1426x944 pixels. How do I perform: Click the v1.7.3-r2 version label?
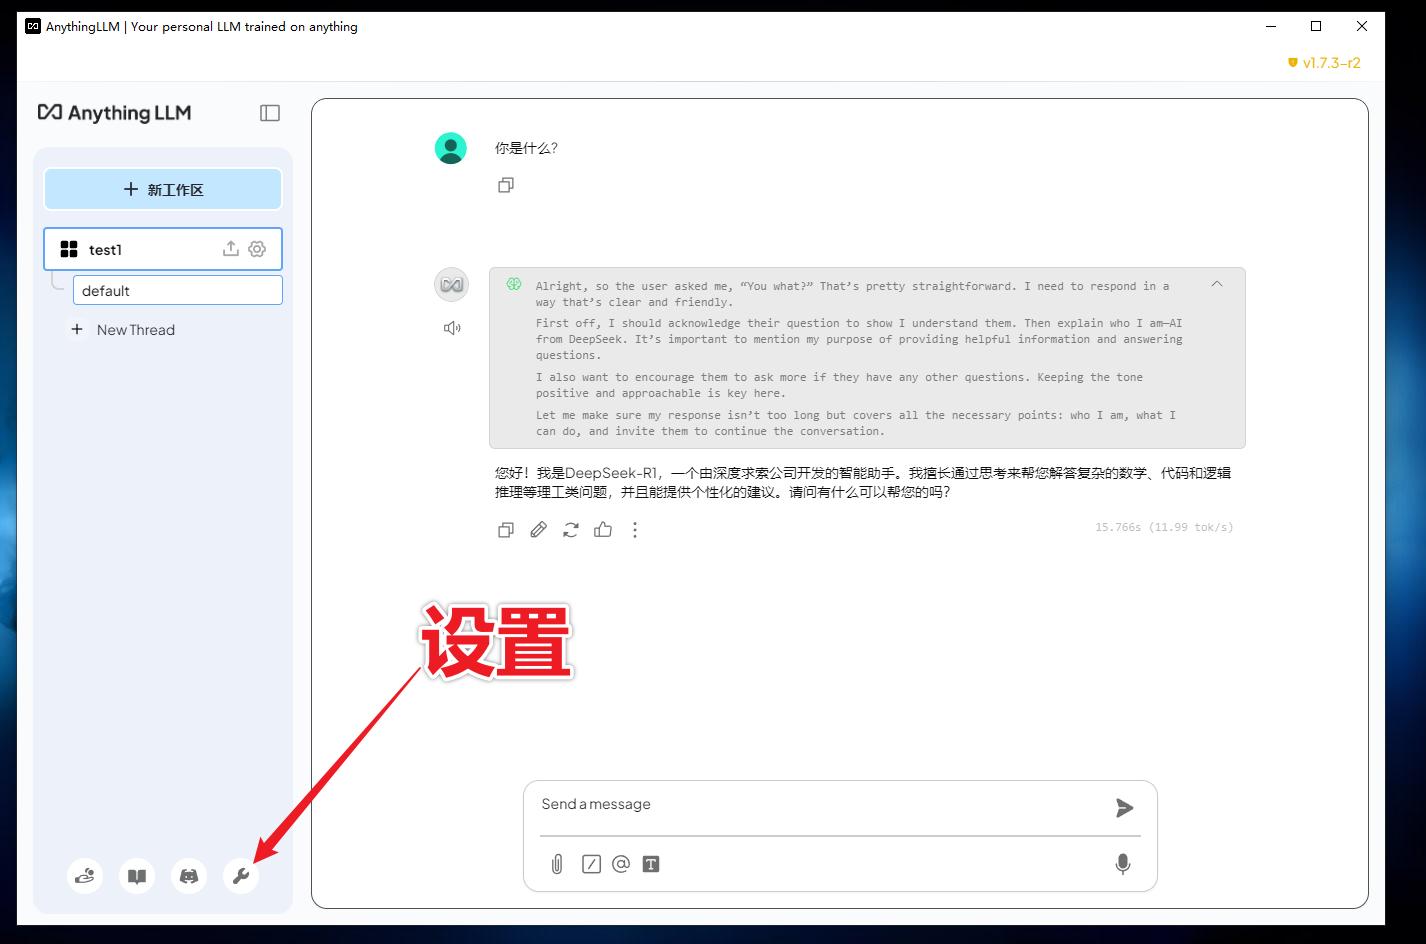pyautogui.click(x=1324, y=62)
